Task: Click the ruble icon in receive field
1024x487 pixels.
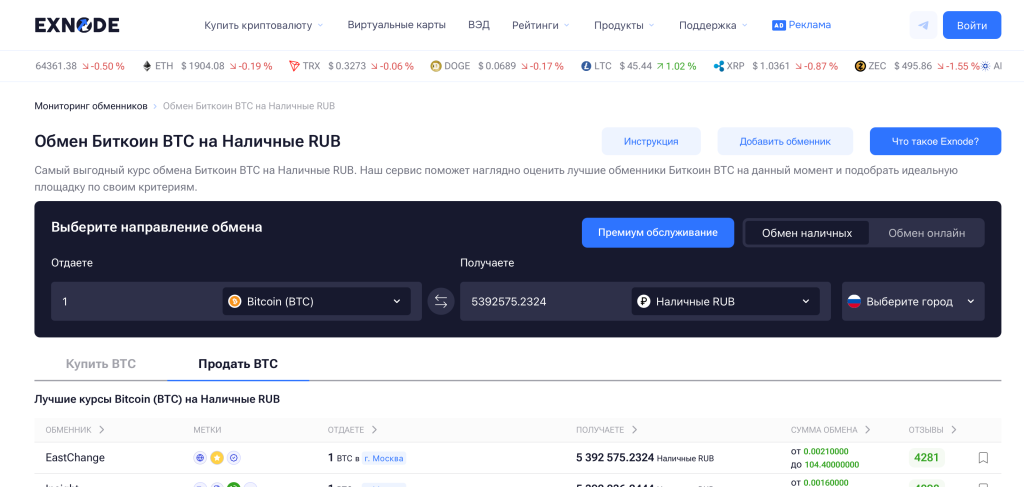Action: click(643, 302)
